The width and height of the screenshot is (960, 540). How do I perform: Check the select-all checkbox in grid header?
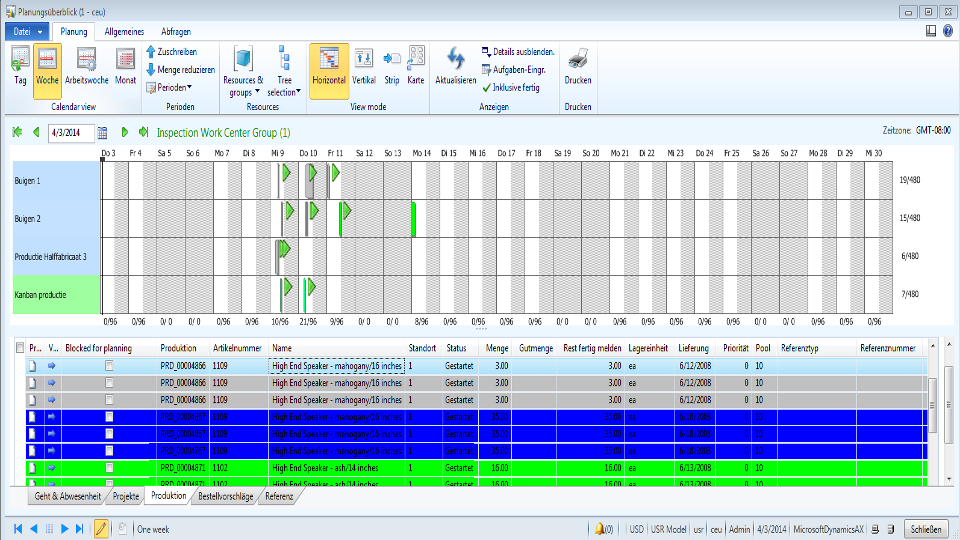(x=19, y=347)
